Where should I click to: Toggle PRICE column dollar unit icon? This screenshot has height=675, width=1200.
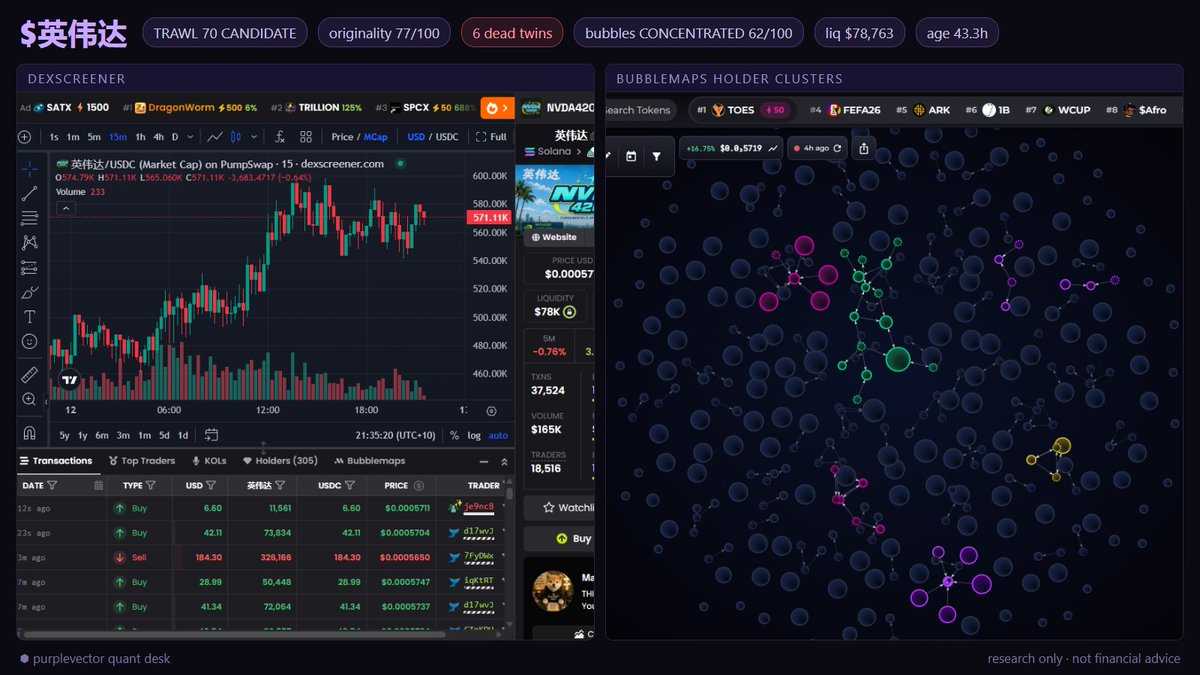point(421,485)
